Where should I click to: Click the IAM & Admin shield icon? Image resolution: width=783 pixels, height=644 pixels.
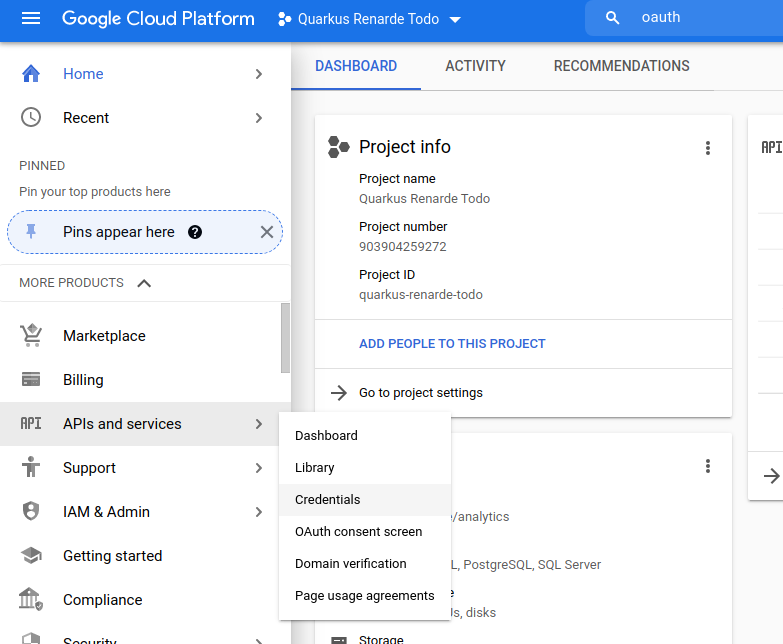point(31,511)
